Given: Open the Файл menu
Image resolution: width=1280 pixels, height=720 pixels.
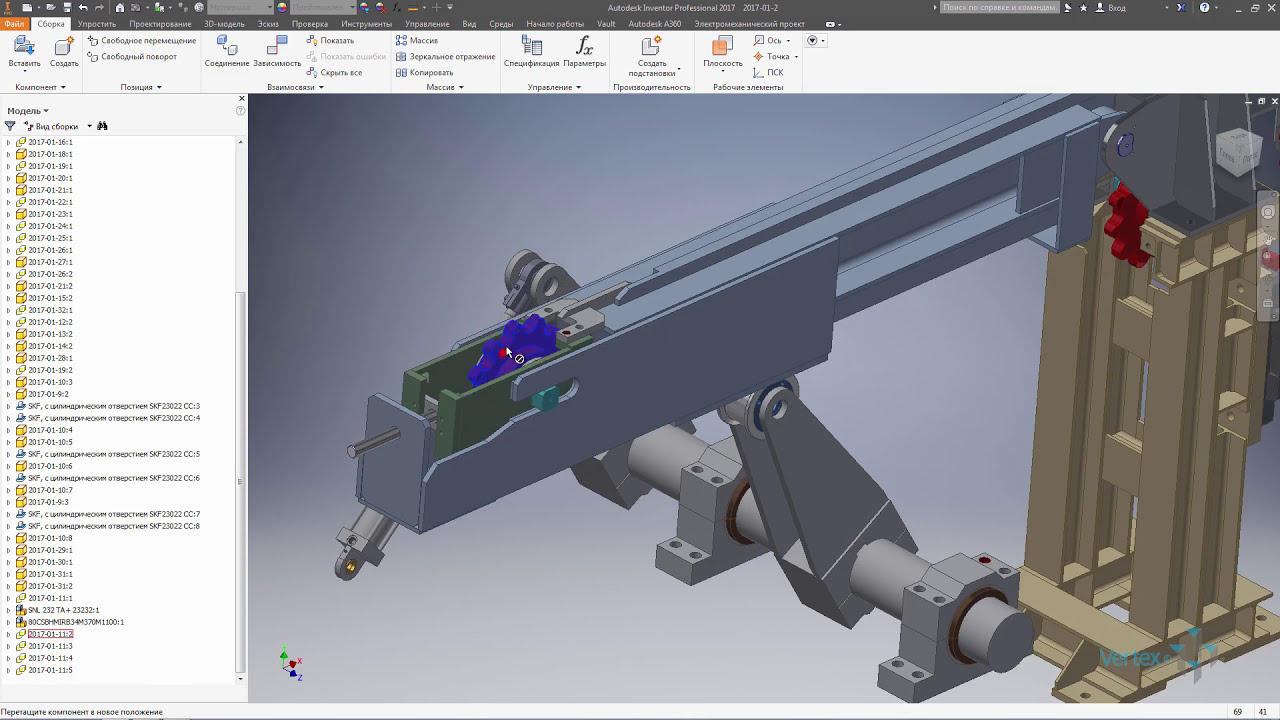Looking at the screenshot, I should point(14,24).
